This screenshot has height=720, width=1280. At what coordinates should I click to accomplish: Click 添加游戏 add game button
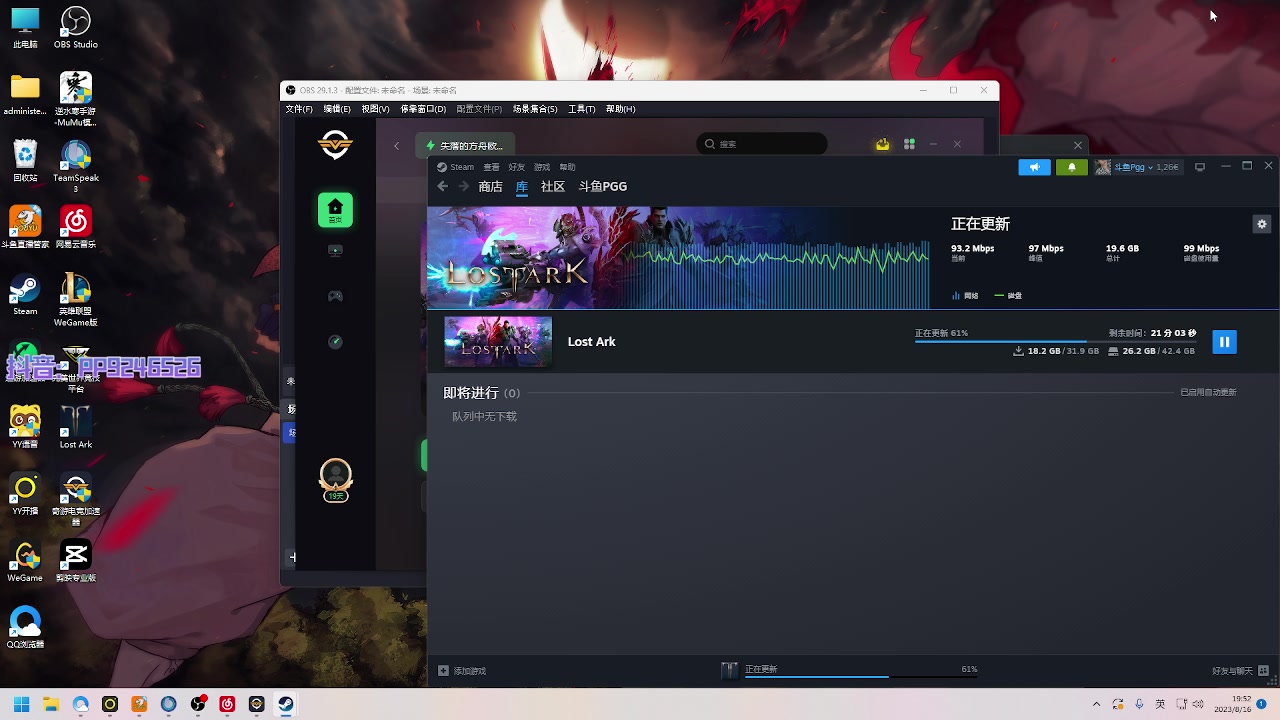click(x=462, y=671)
